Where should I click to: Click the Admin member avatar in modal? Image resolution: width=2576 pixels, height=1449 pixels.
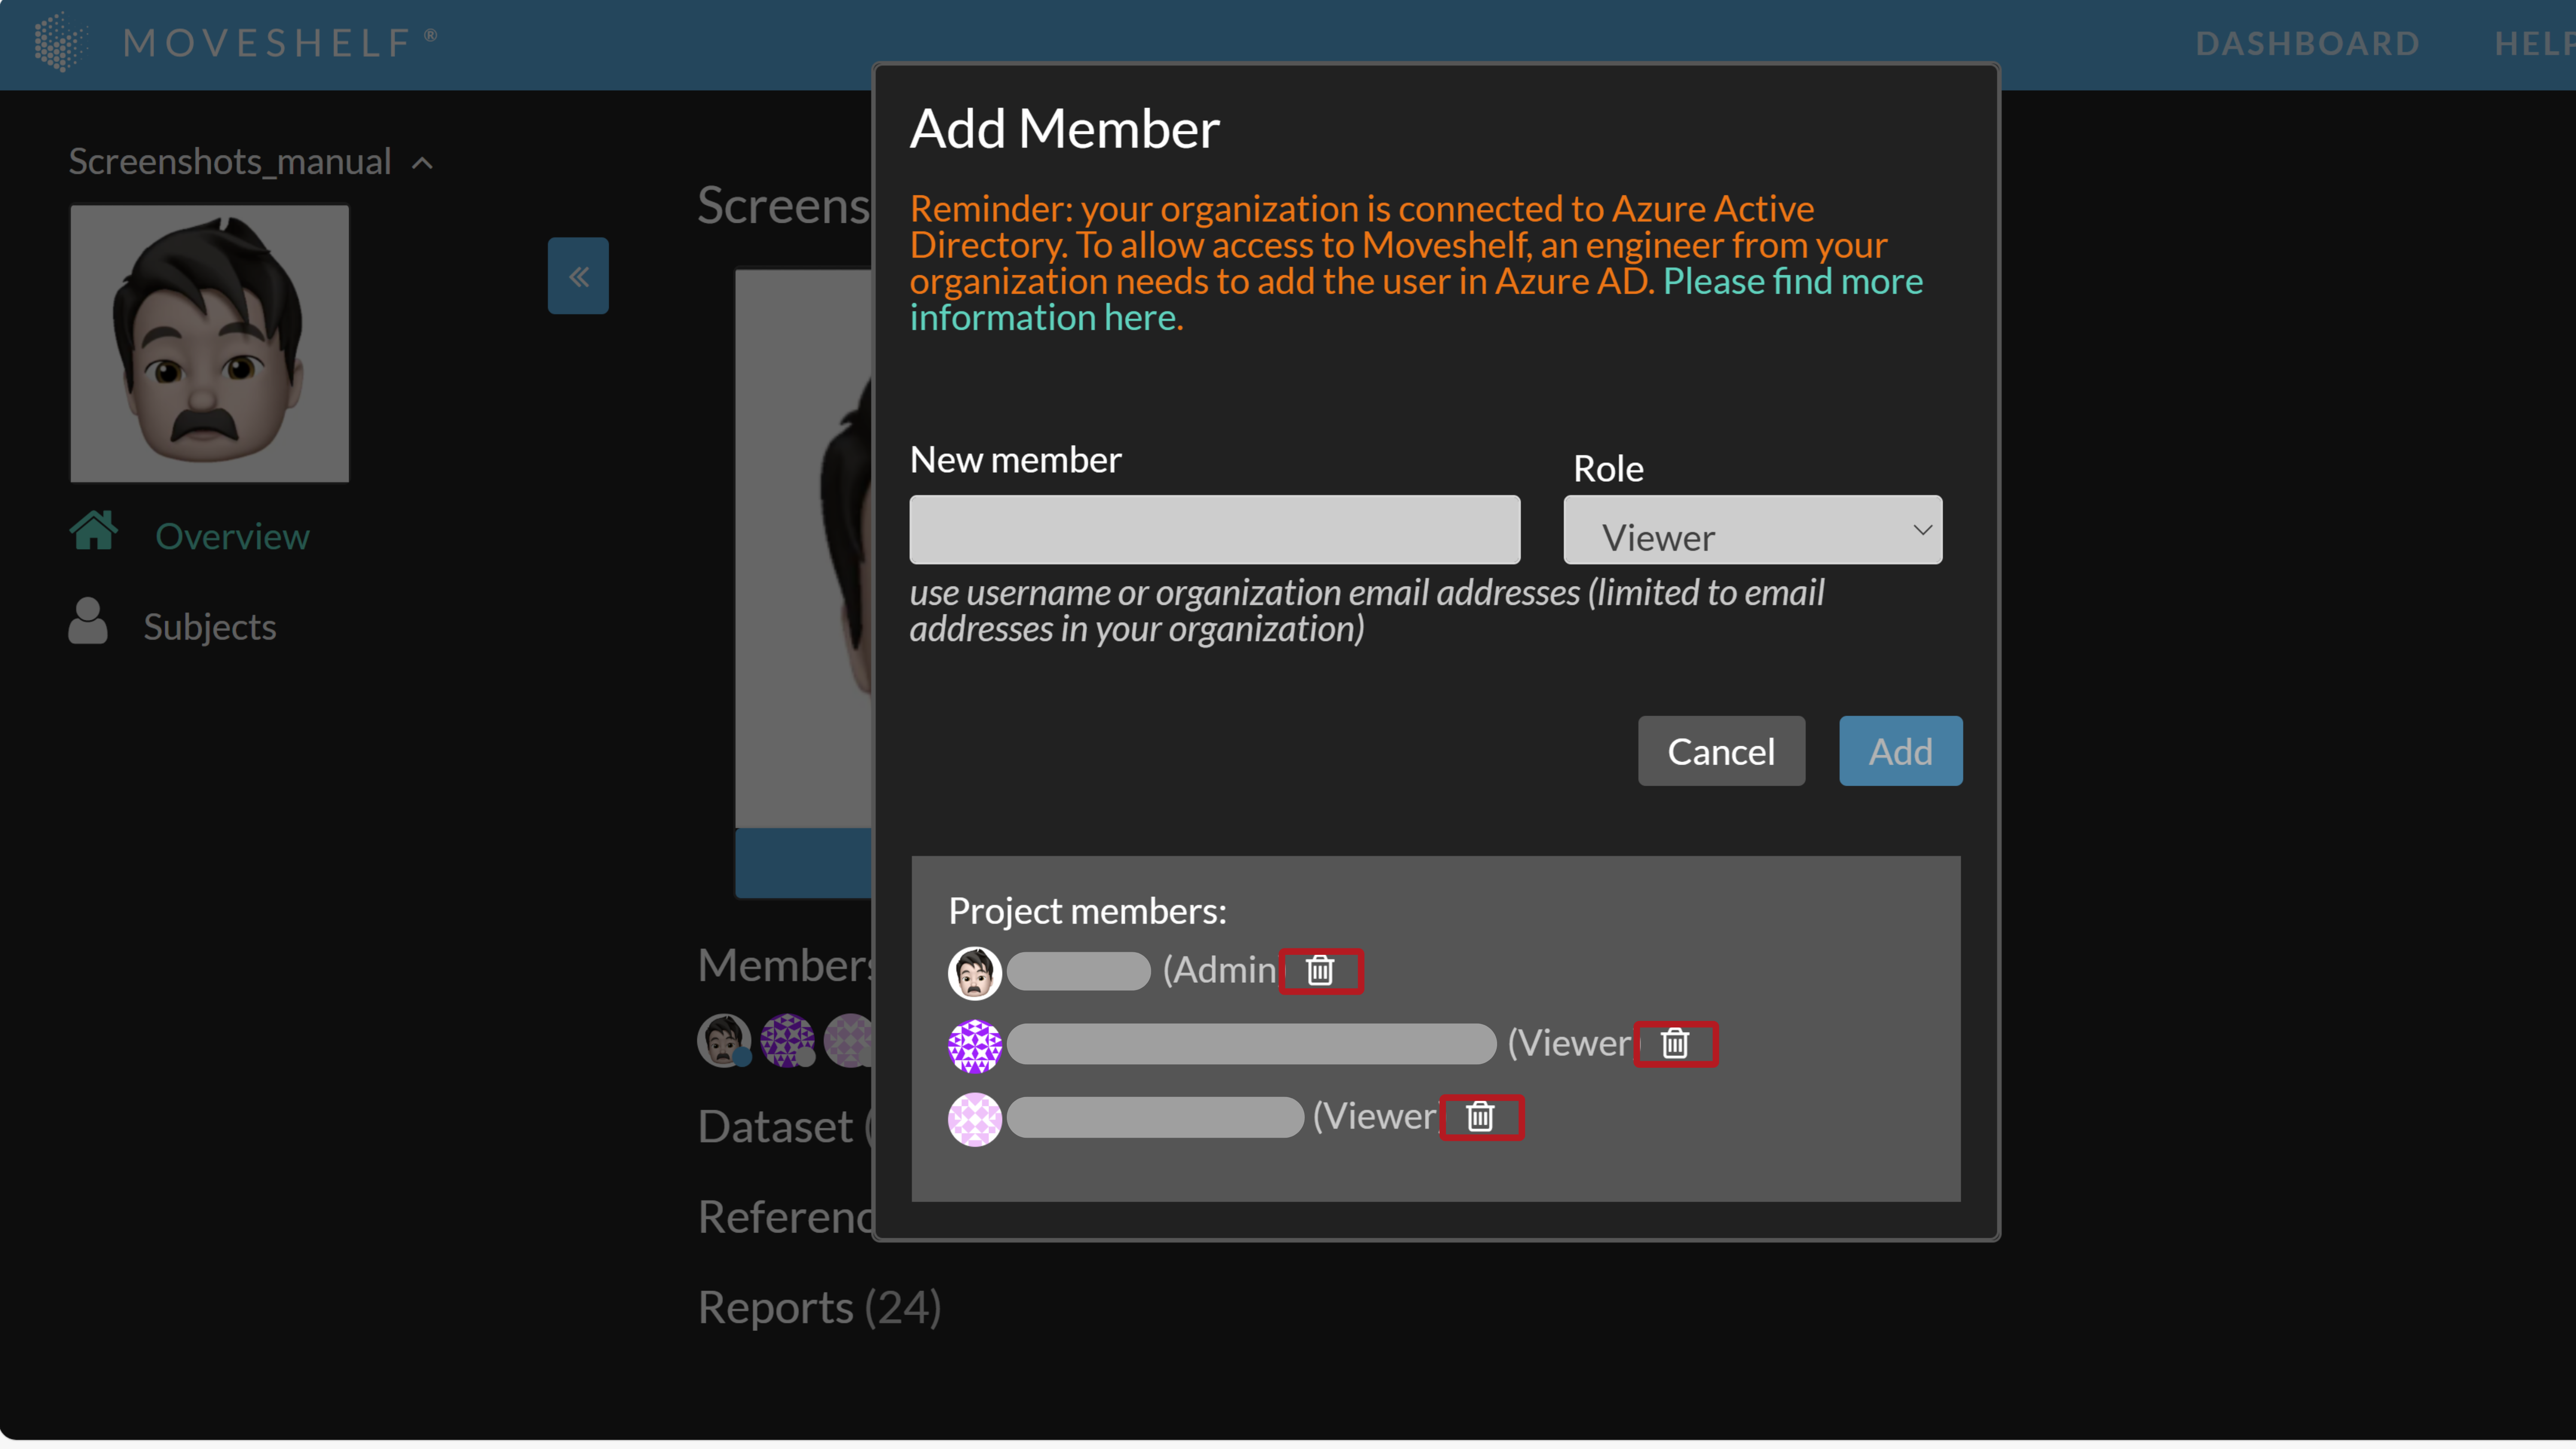pyautogui.click(x=974, y=972)
